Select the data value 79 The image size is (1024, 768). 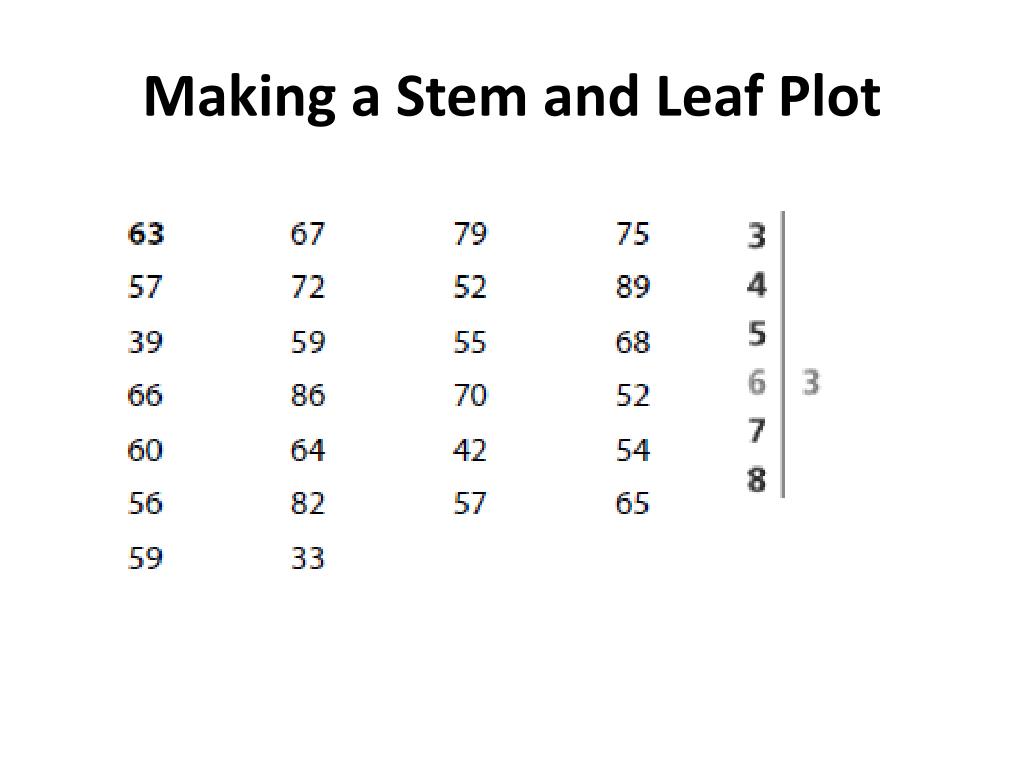point(469,234)
